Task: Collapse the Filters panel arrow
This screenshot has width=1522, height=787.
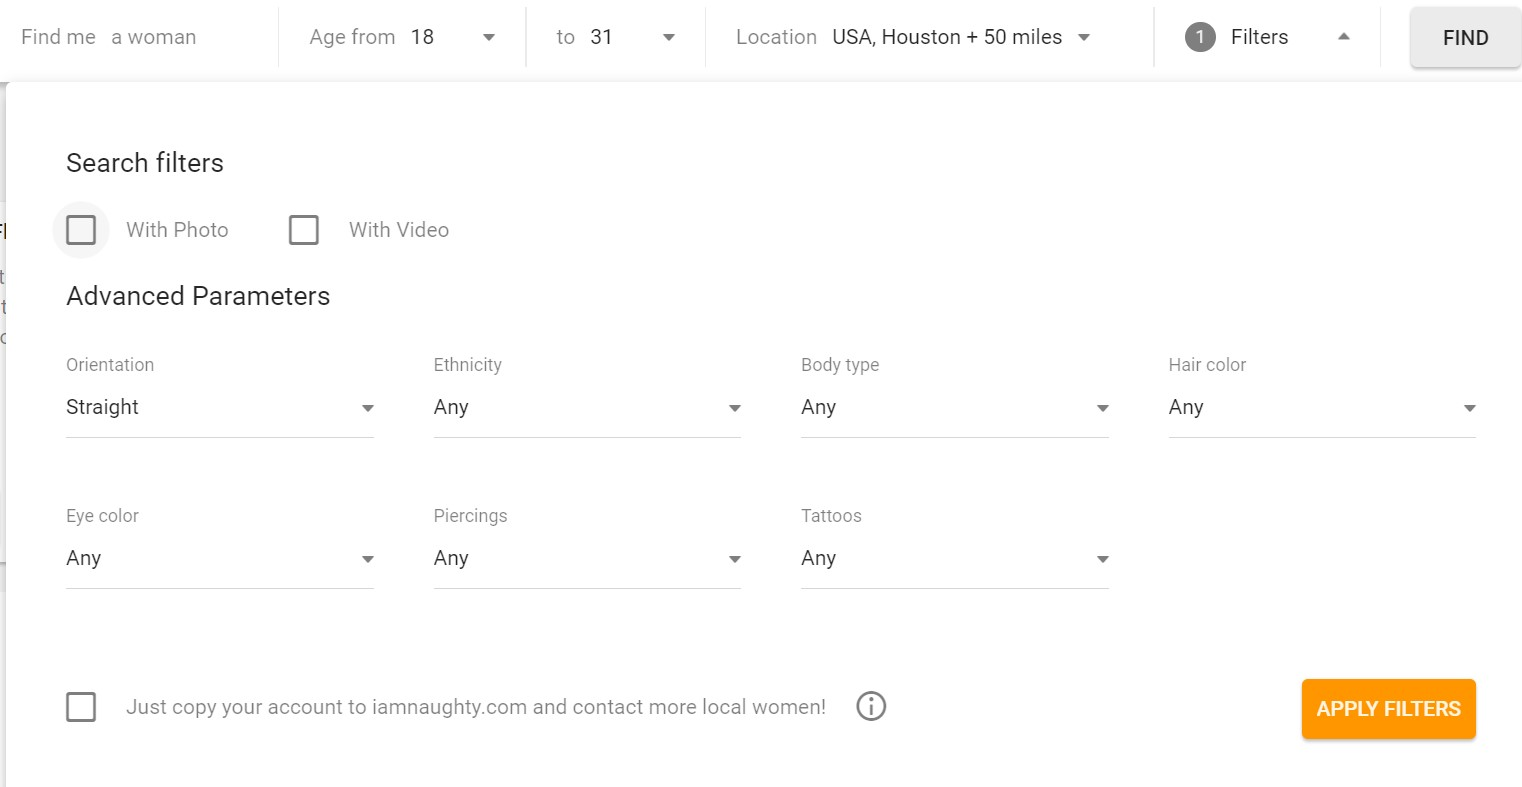Action: pos(1343,37)
